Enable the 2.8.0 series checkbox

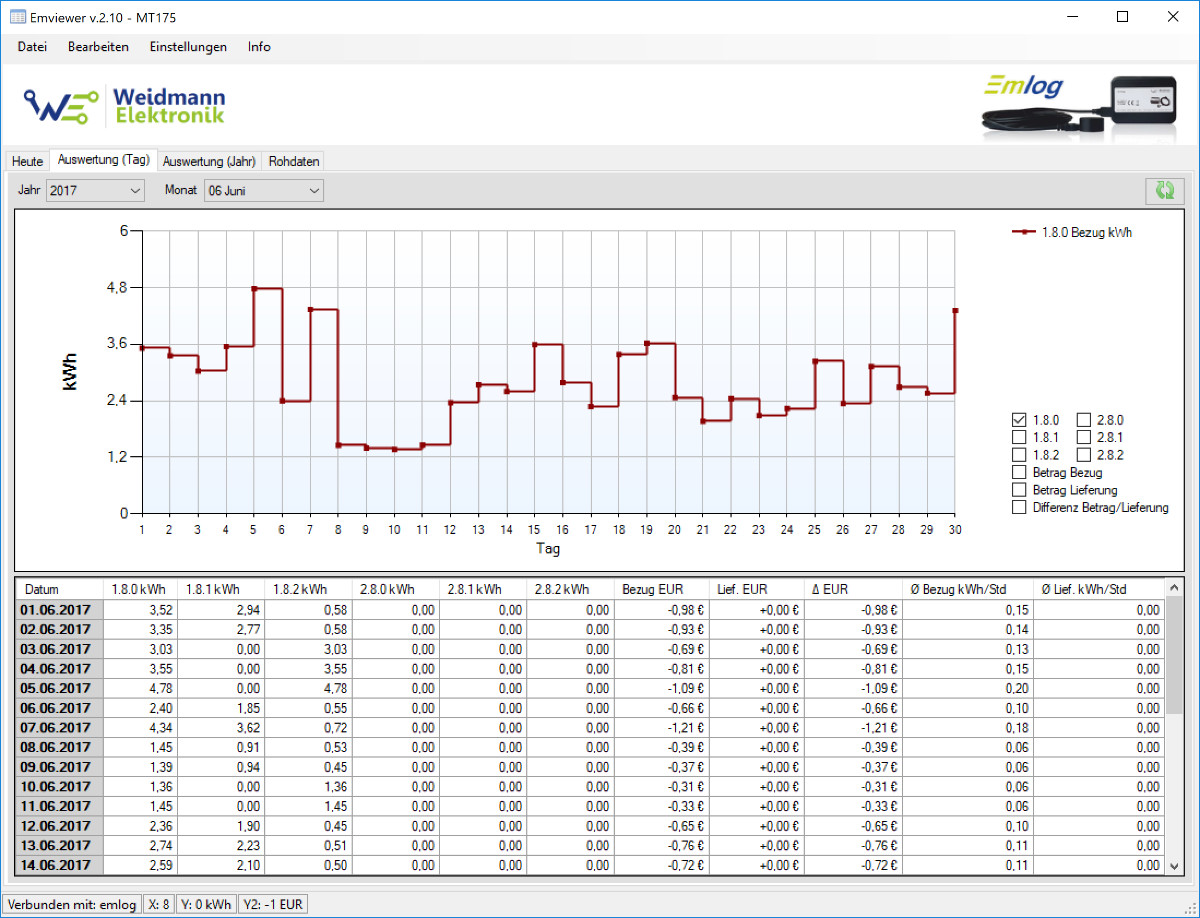(1084, 420)
